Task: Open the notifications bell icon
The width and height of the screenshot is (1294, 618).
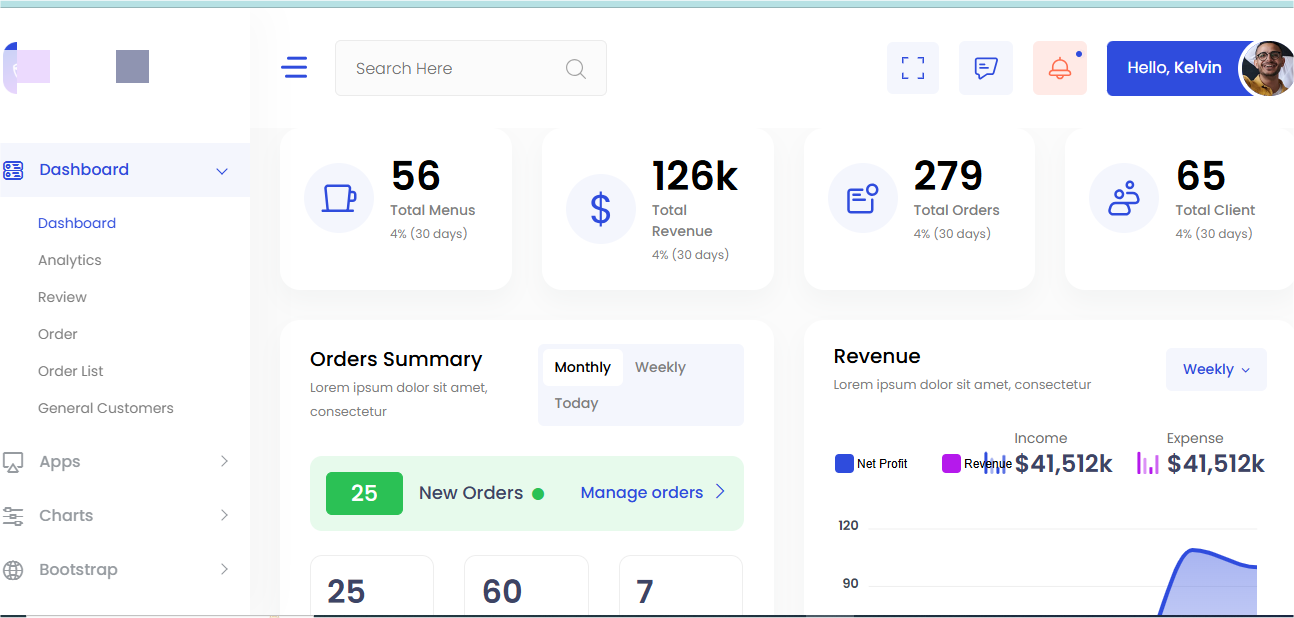Action: [1060, 68]
